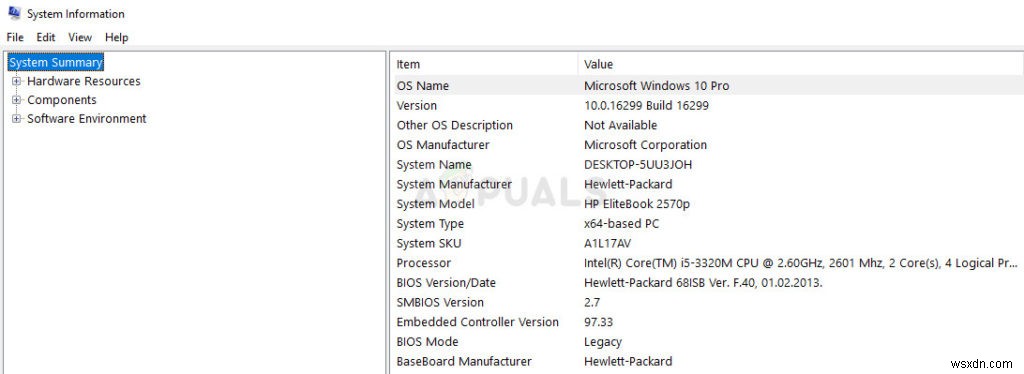Open the Help menu
Screen dimensions: 1024x374
116,37
